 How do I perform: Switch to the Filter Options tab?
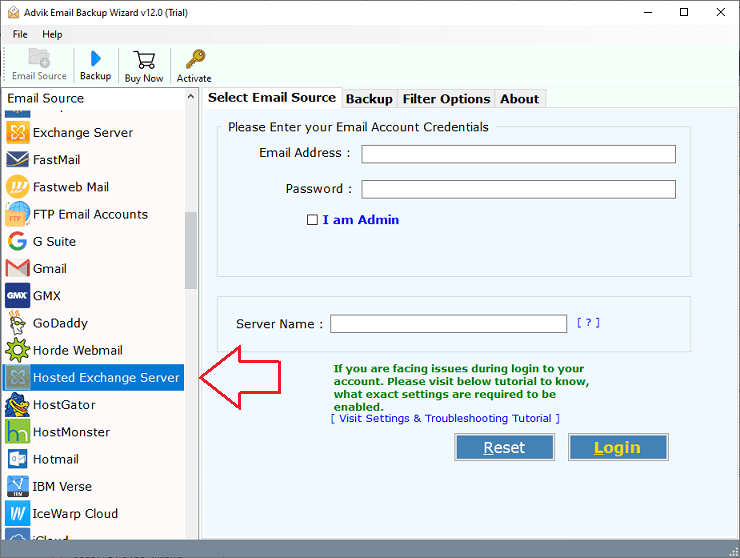tap(446, 99)
